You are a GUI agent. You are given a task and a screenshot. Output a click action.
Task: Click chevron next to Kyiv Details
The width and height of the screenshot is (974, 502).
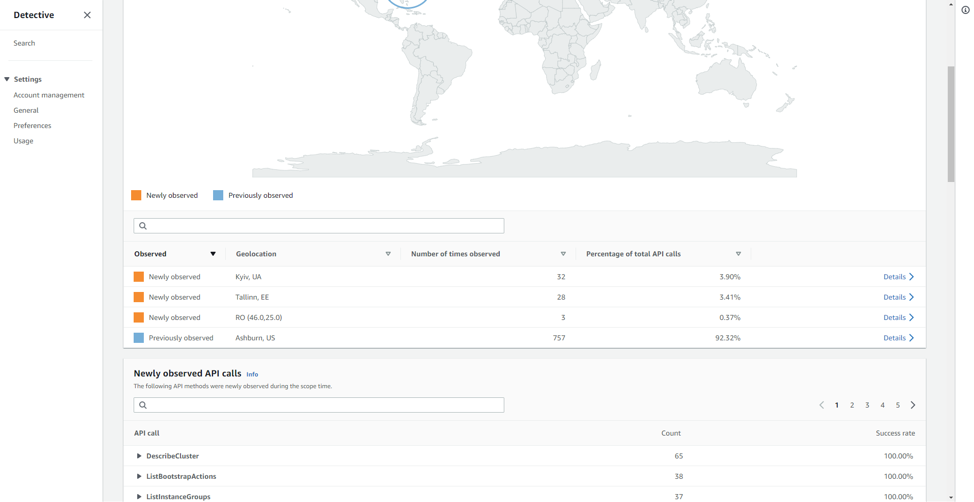click(x=911, y=277)
